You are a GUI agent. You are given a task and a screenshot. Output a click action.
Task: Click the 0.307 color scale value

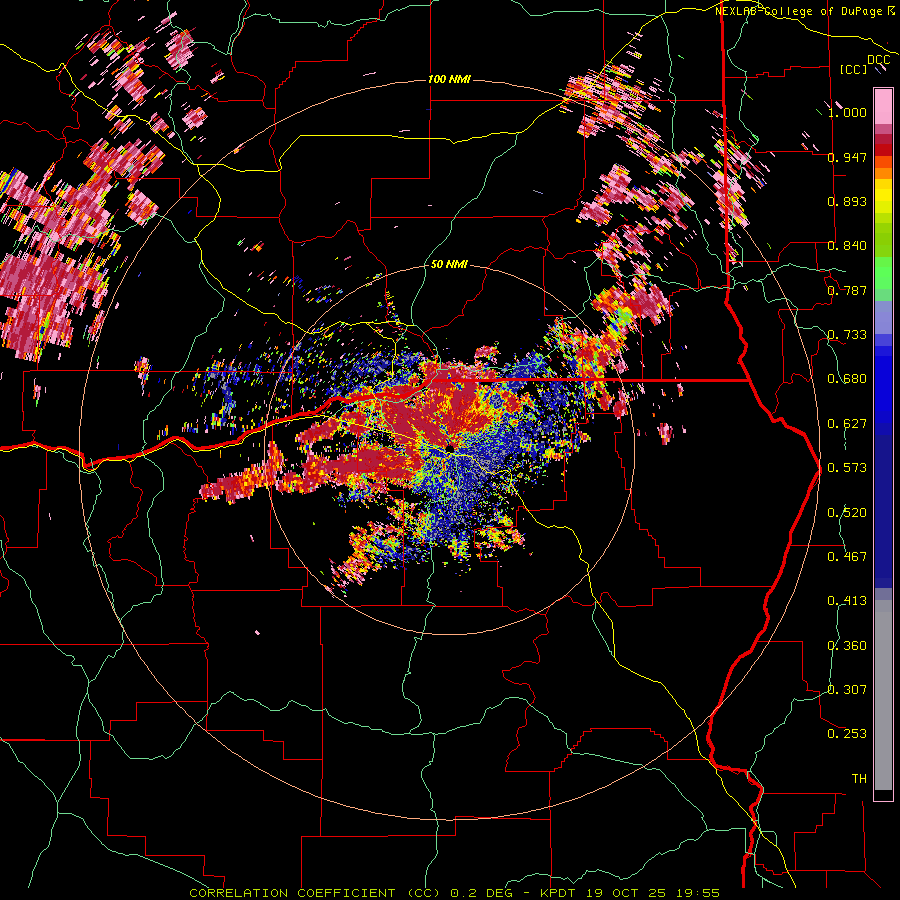847,689
